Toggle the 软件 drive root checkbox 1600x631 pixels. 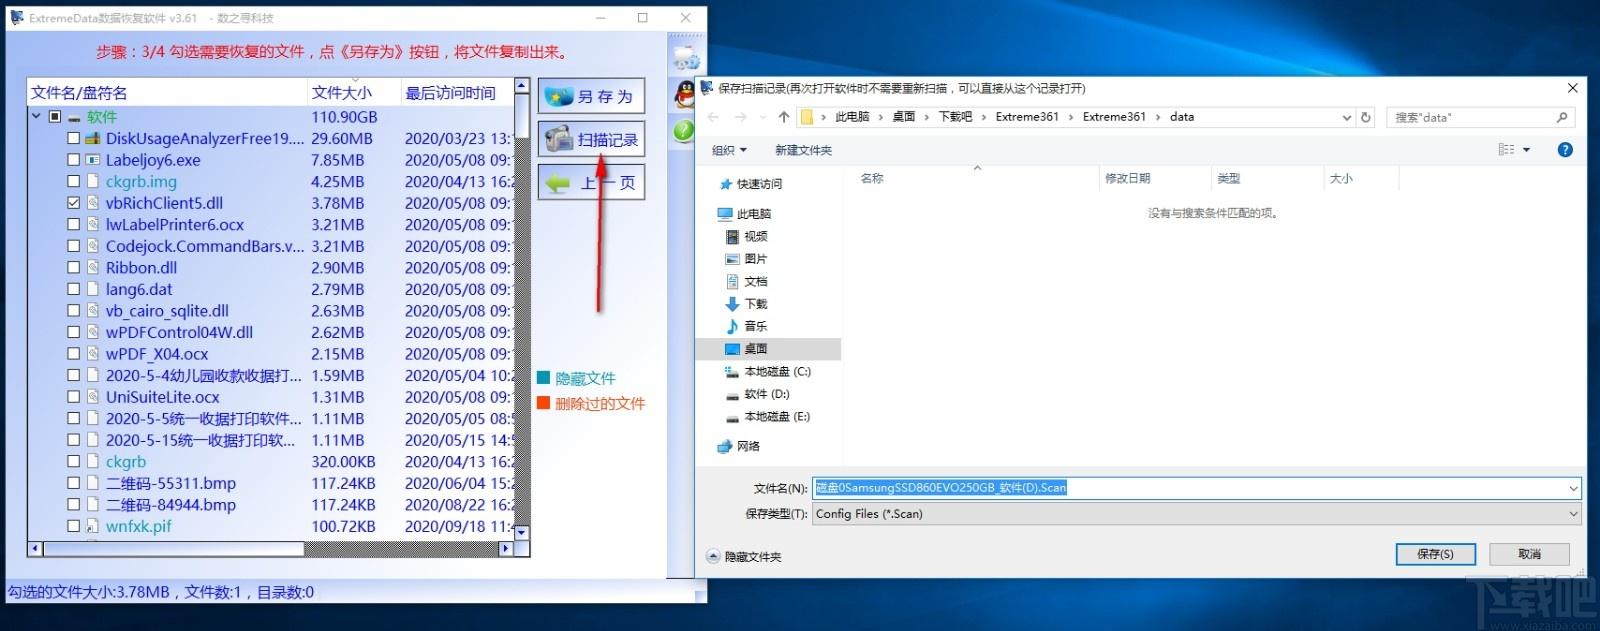pyautogui.click(x=55, y=117)
